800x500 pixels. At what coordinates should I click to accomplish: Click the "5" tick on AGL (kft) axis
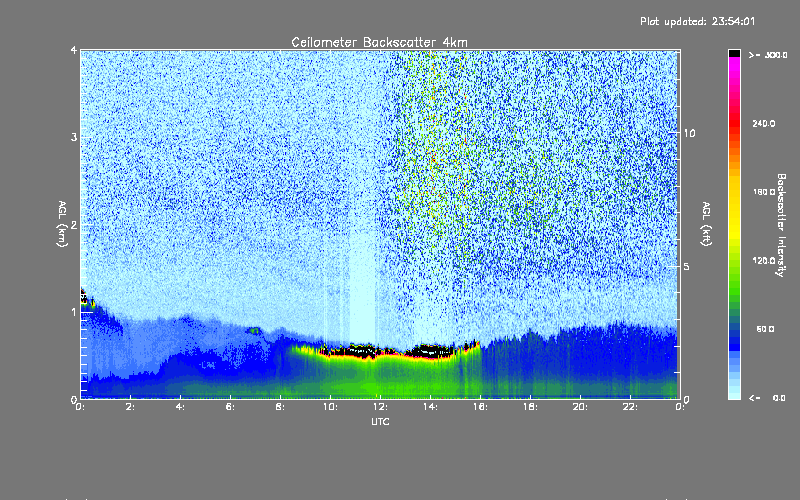coord(686,266)
